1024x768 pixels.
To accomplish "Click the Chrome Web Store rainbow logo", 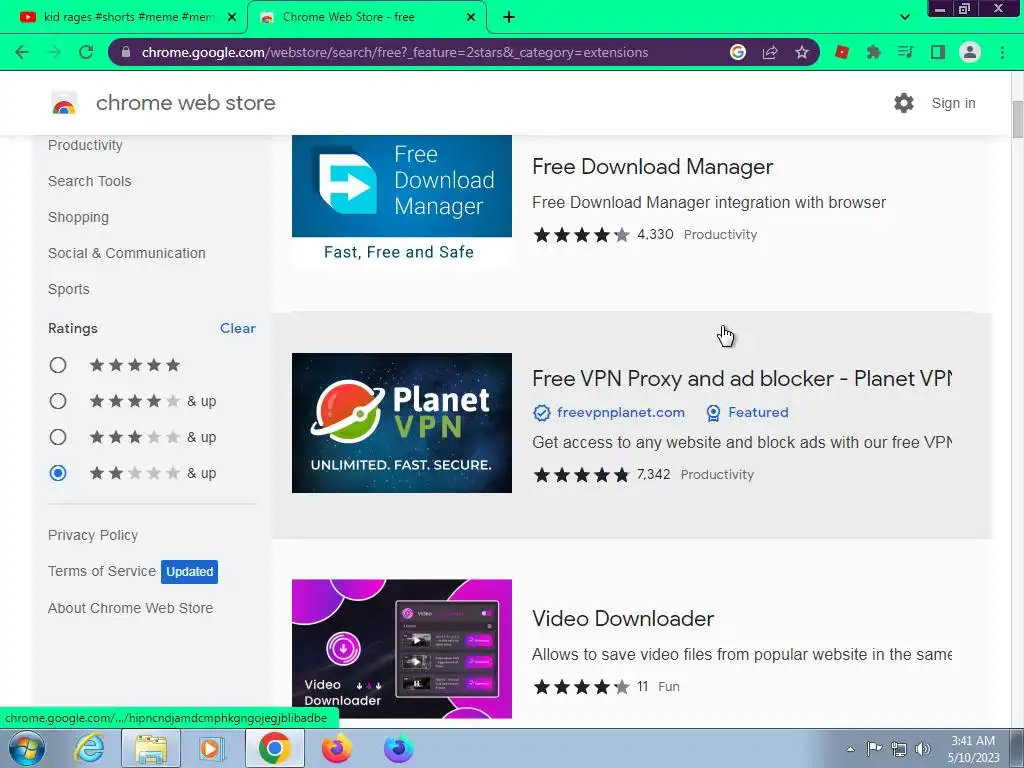I will (64, 103).
